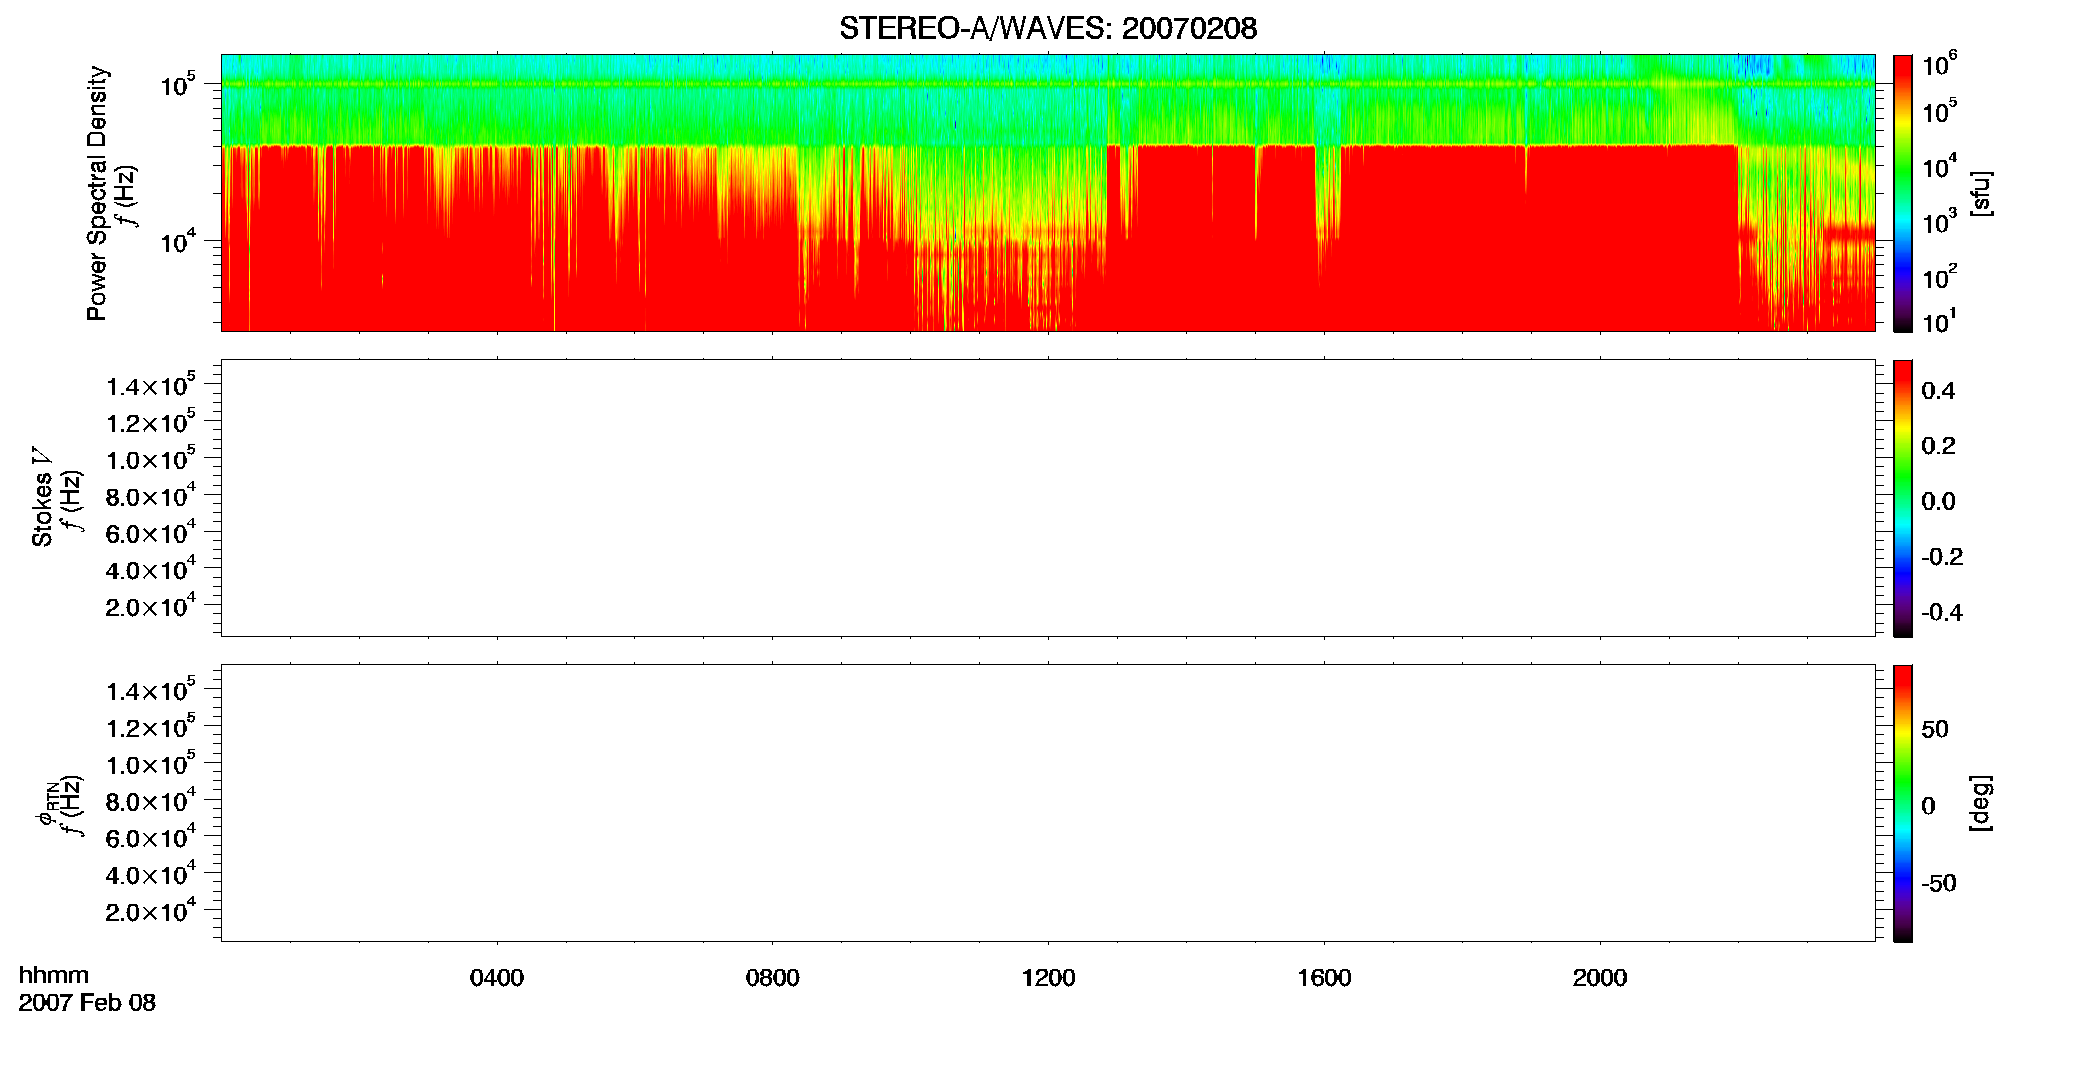Image resolution: width=2096 pixels, height=1080 pixels.
Task: Click the Stokes V 1.4×10^5 tick label
Action: [x=151, y=385]
